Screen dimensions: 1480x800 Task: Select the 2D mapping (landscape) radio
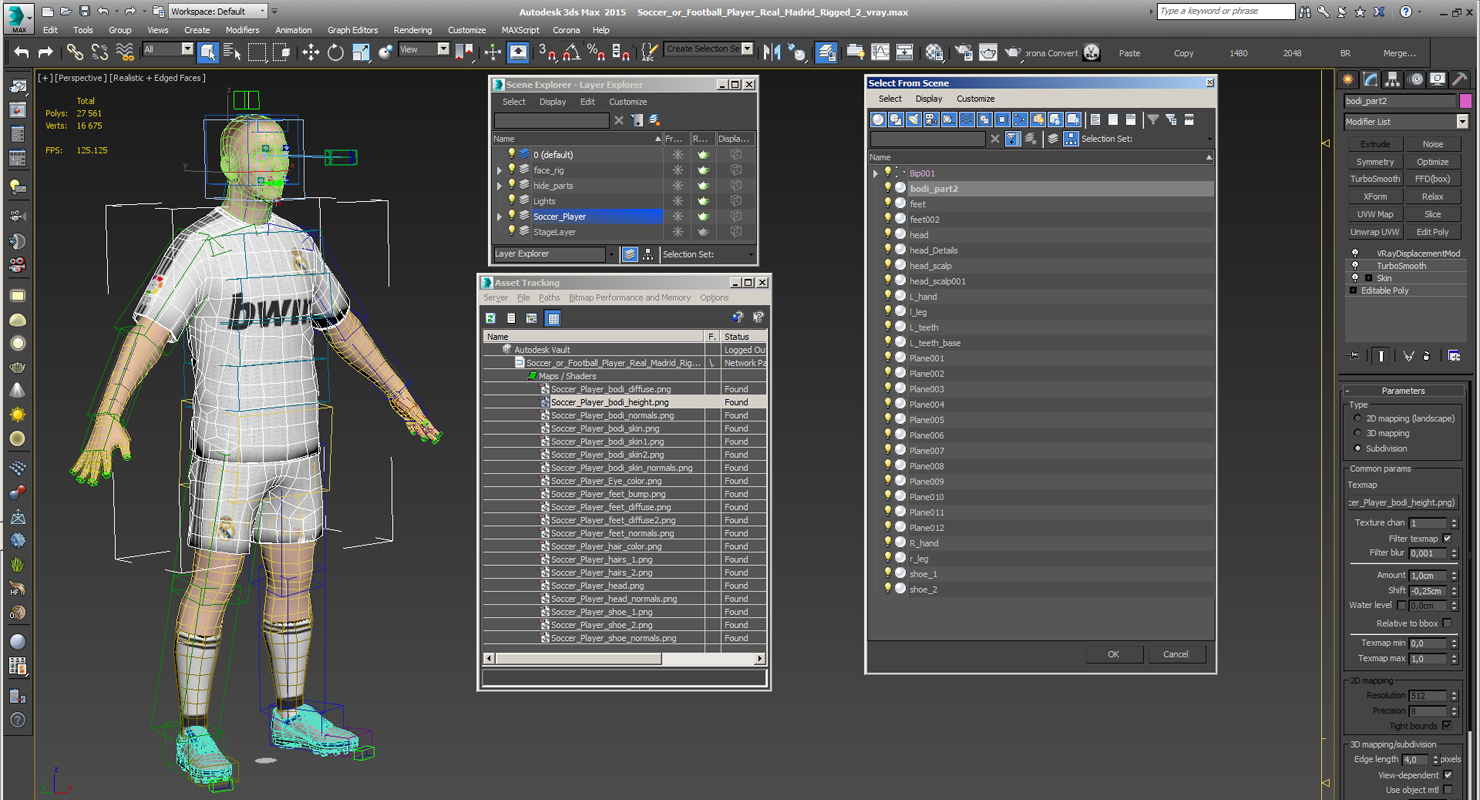pos(1358,418)
